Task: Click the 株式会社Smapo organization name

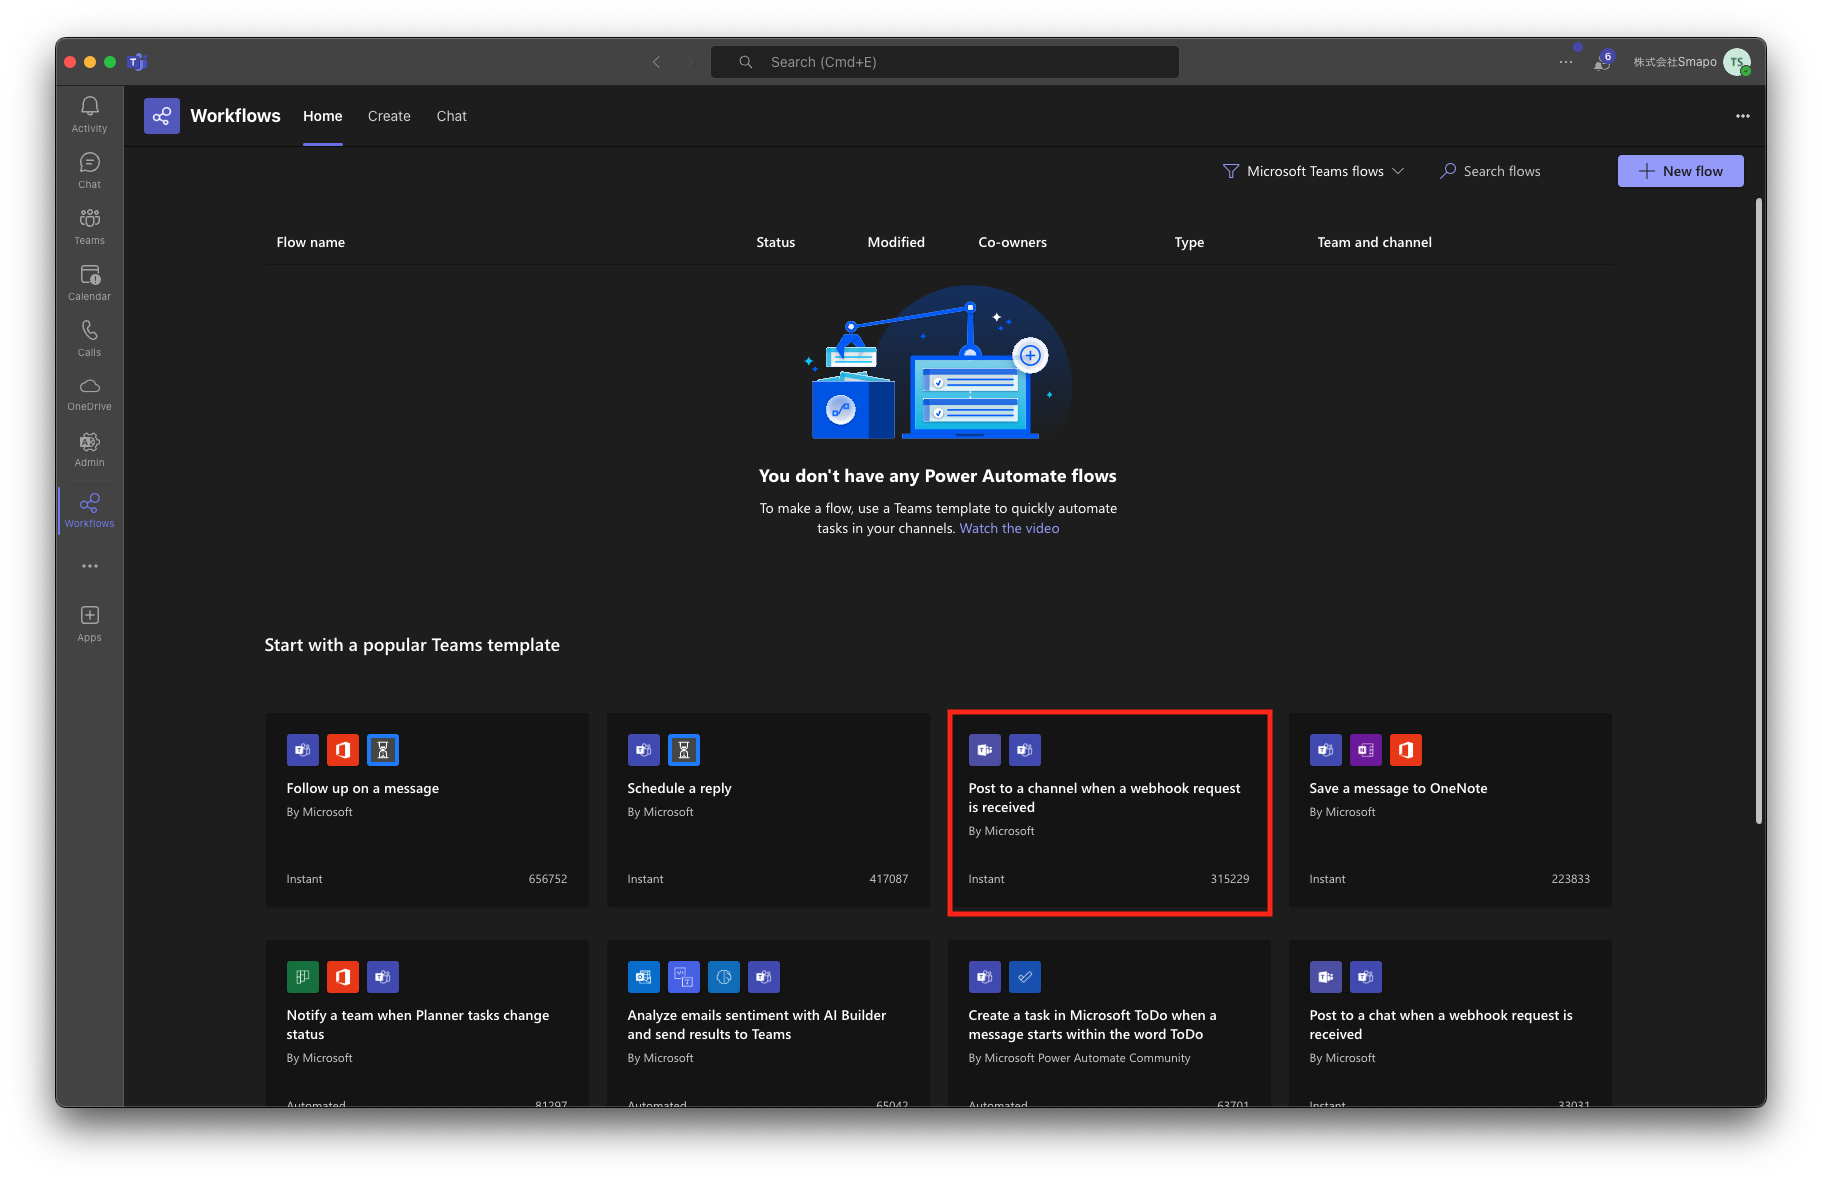Action: [1675, 62]
